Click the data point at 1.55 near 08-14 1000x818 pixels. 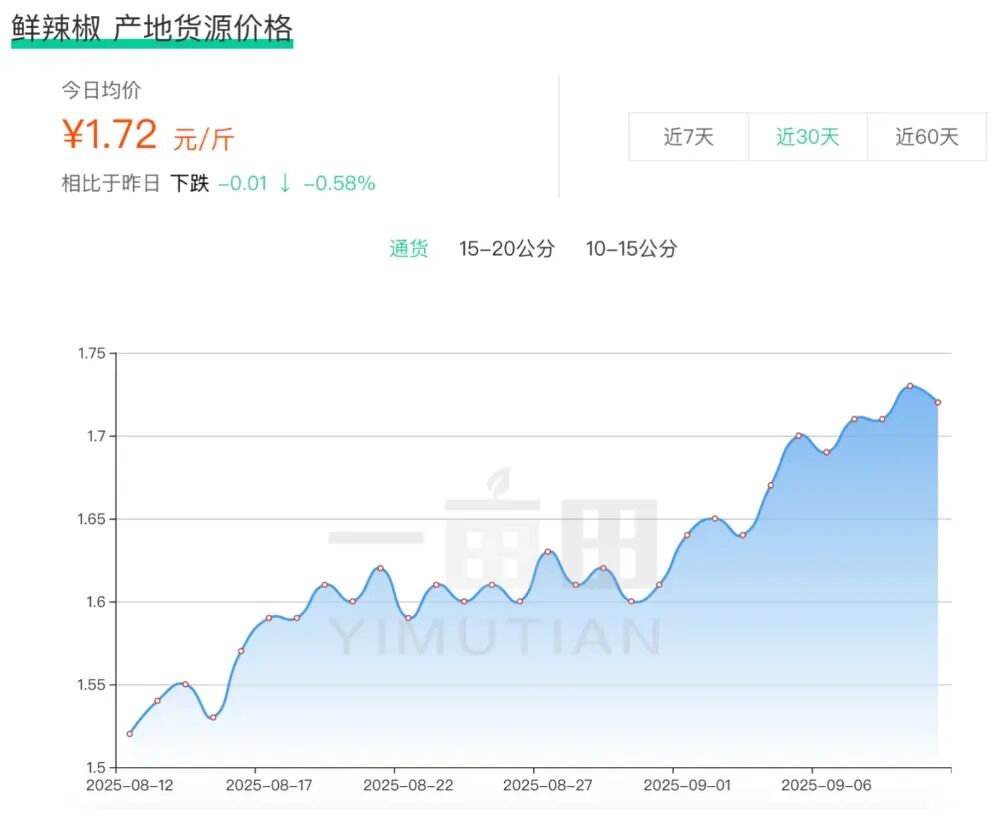(x=185, y=684)
